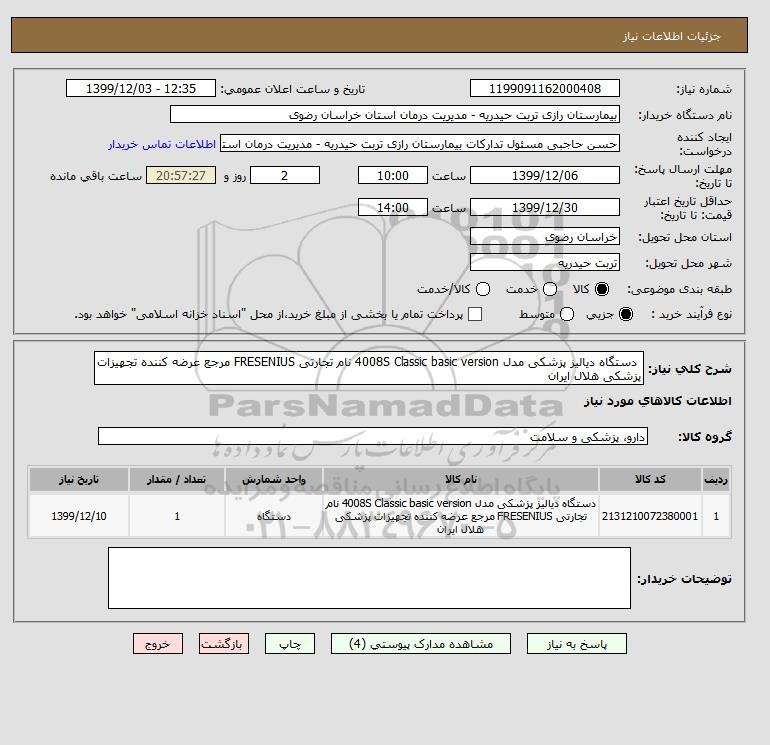The width and height of the screenshot is (770, 745).
Task: View attached documents (4) button
Action: point(421,644)
